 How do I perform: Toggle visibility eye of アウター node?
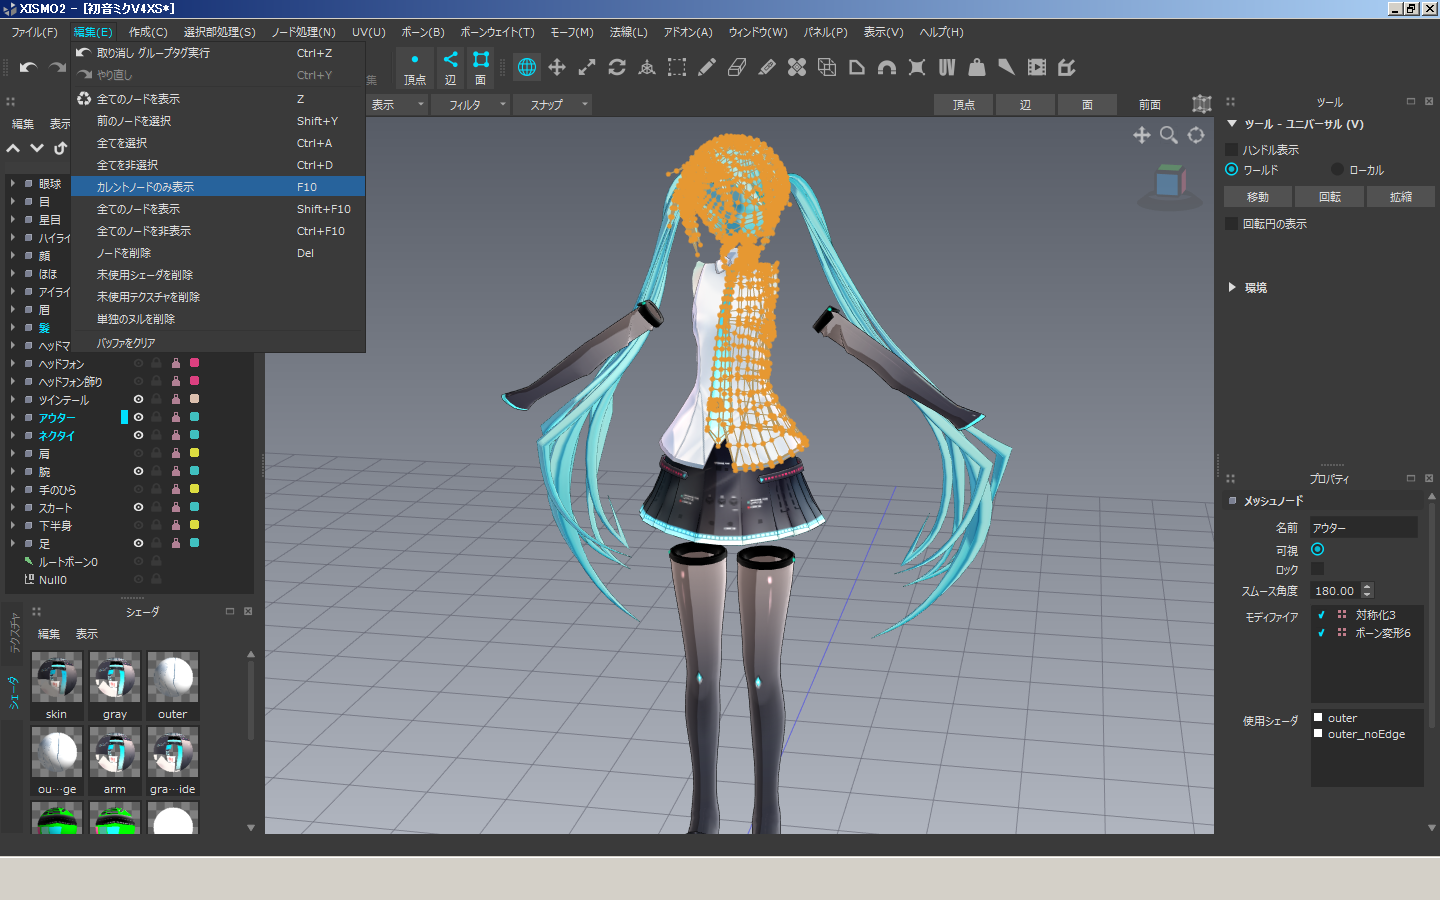138,417
